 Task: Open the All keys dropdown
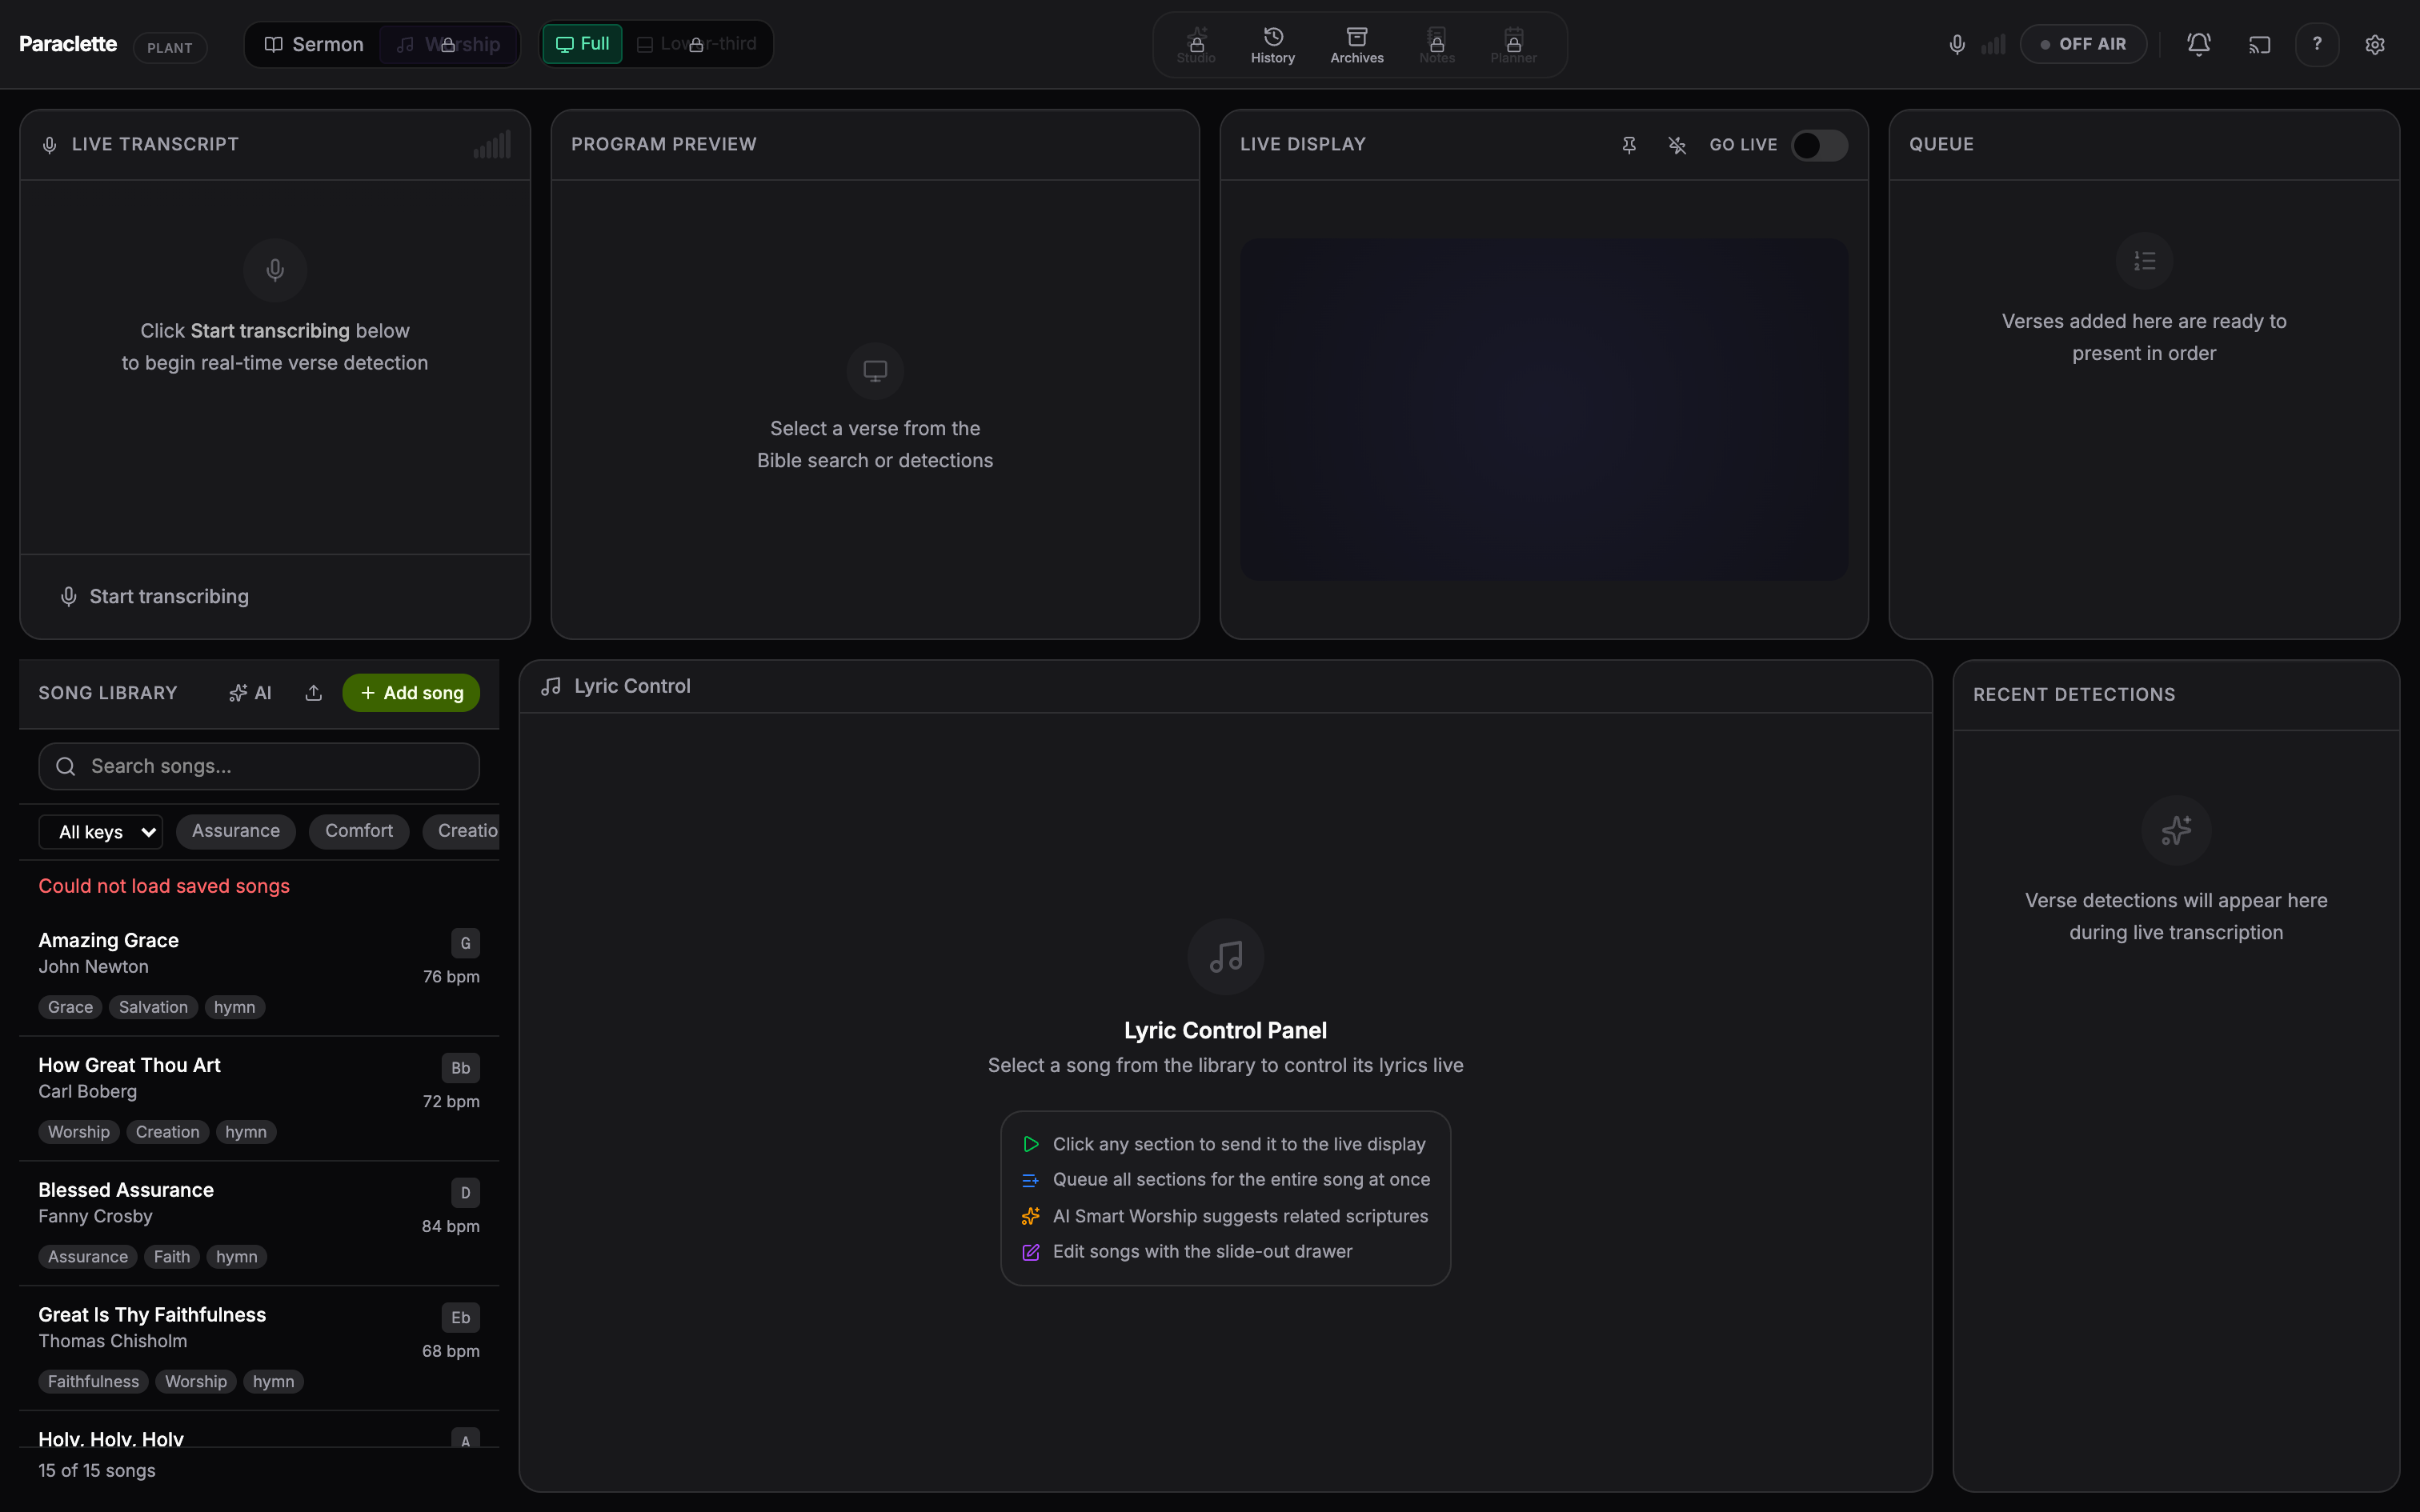click(x=101, y=832)
